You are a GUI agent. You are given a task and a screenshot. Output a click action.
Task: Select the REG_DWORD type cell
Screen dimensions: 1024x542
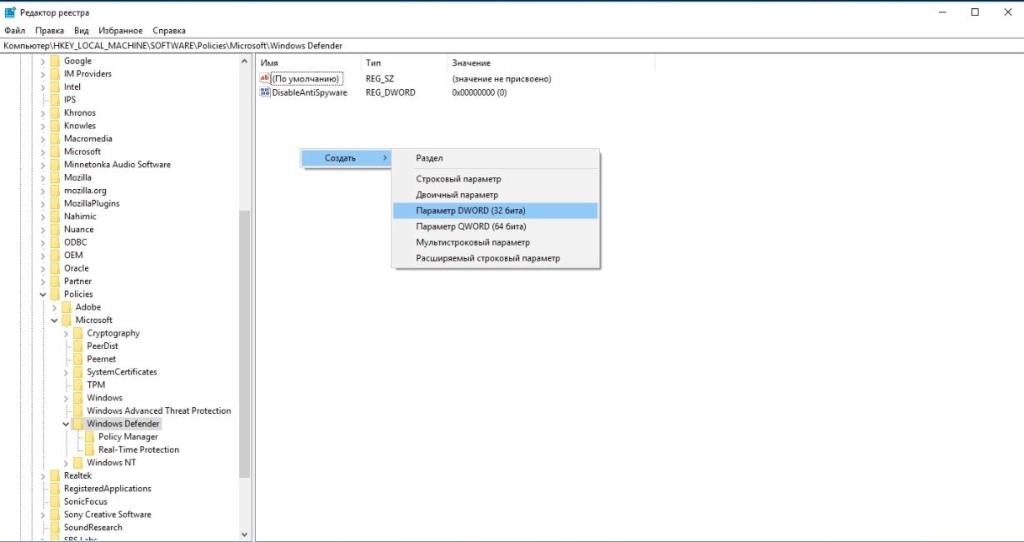click(391, 93)
